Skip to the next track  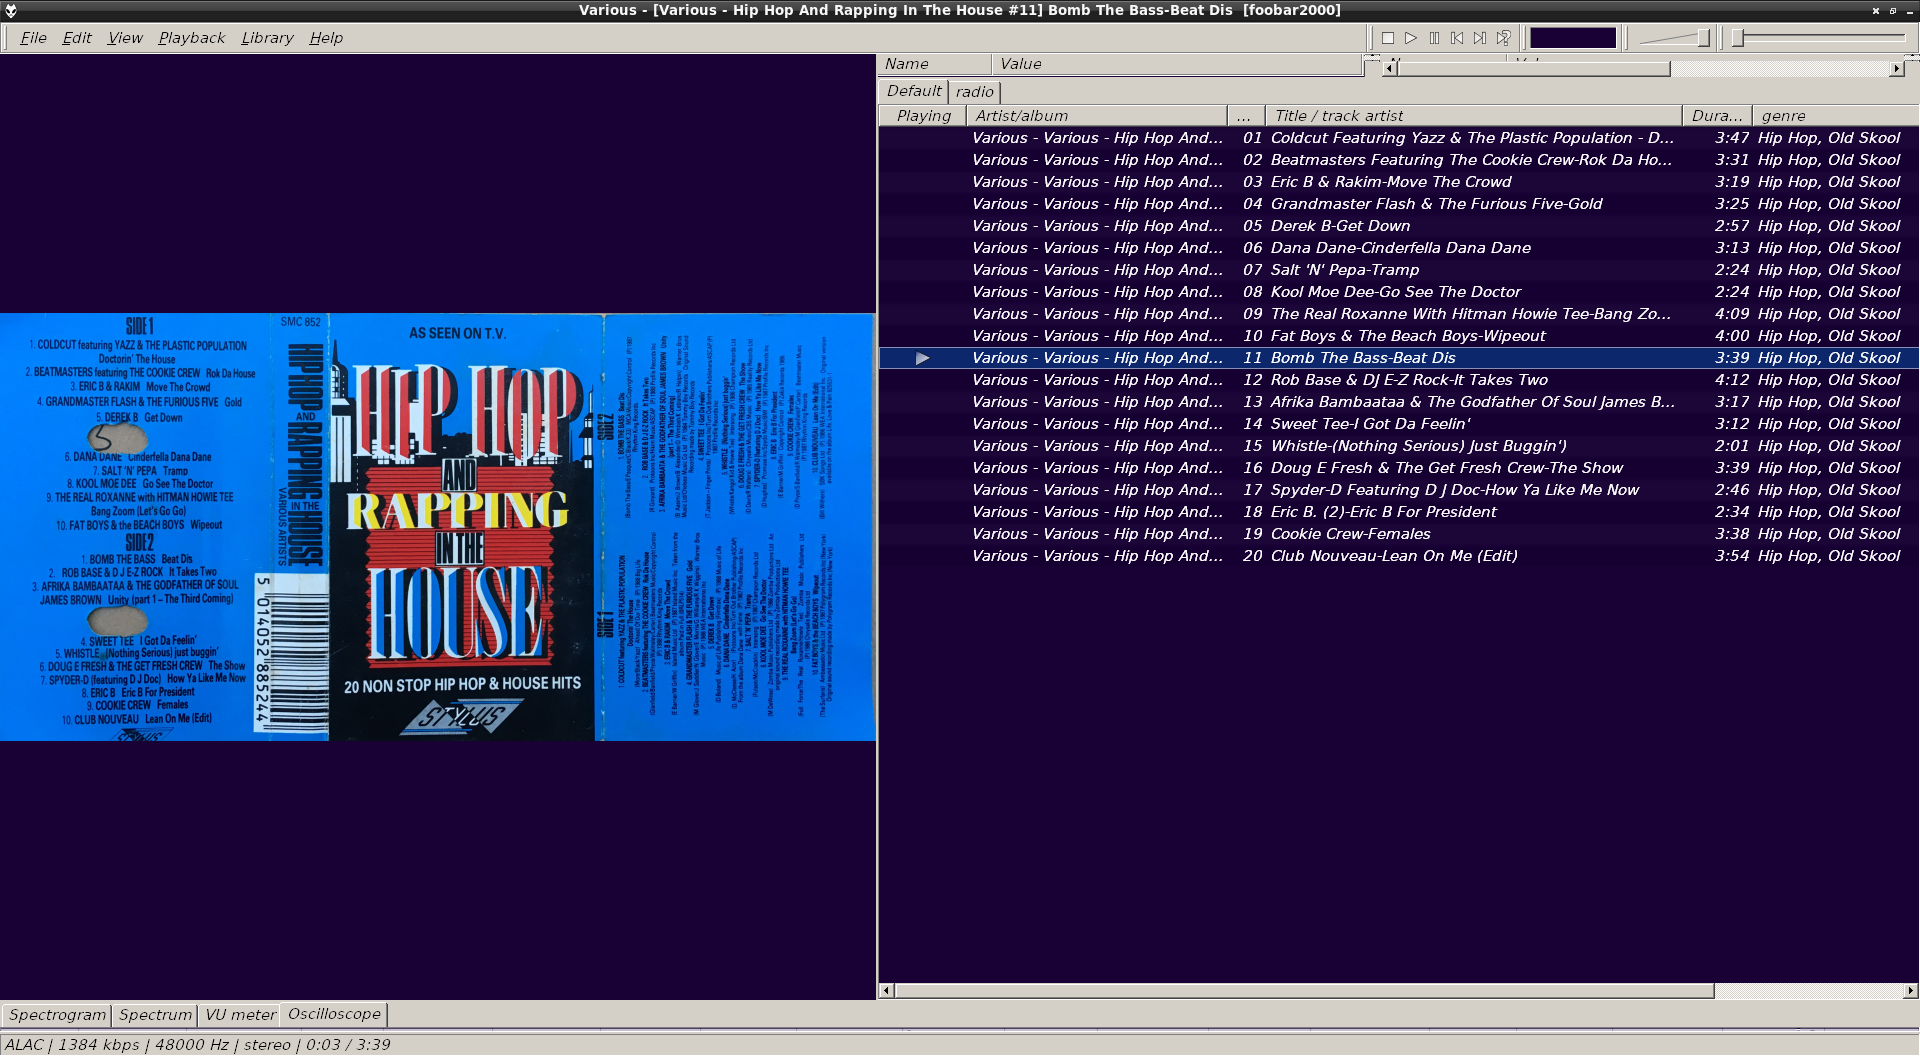point(1480,38)
